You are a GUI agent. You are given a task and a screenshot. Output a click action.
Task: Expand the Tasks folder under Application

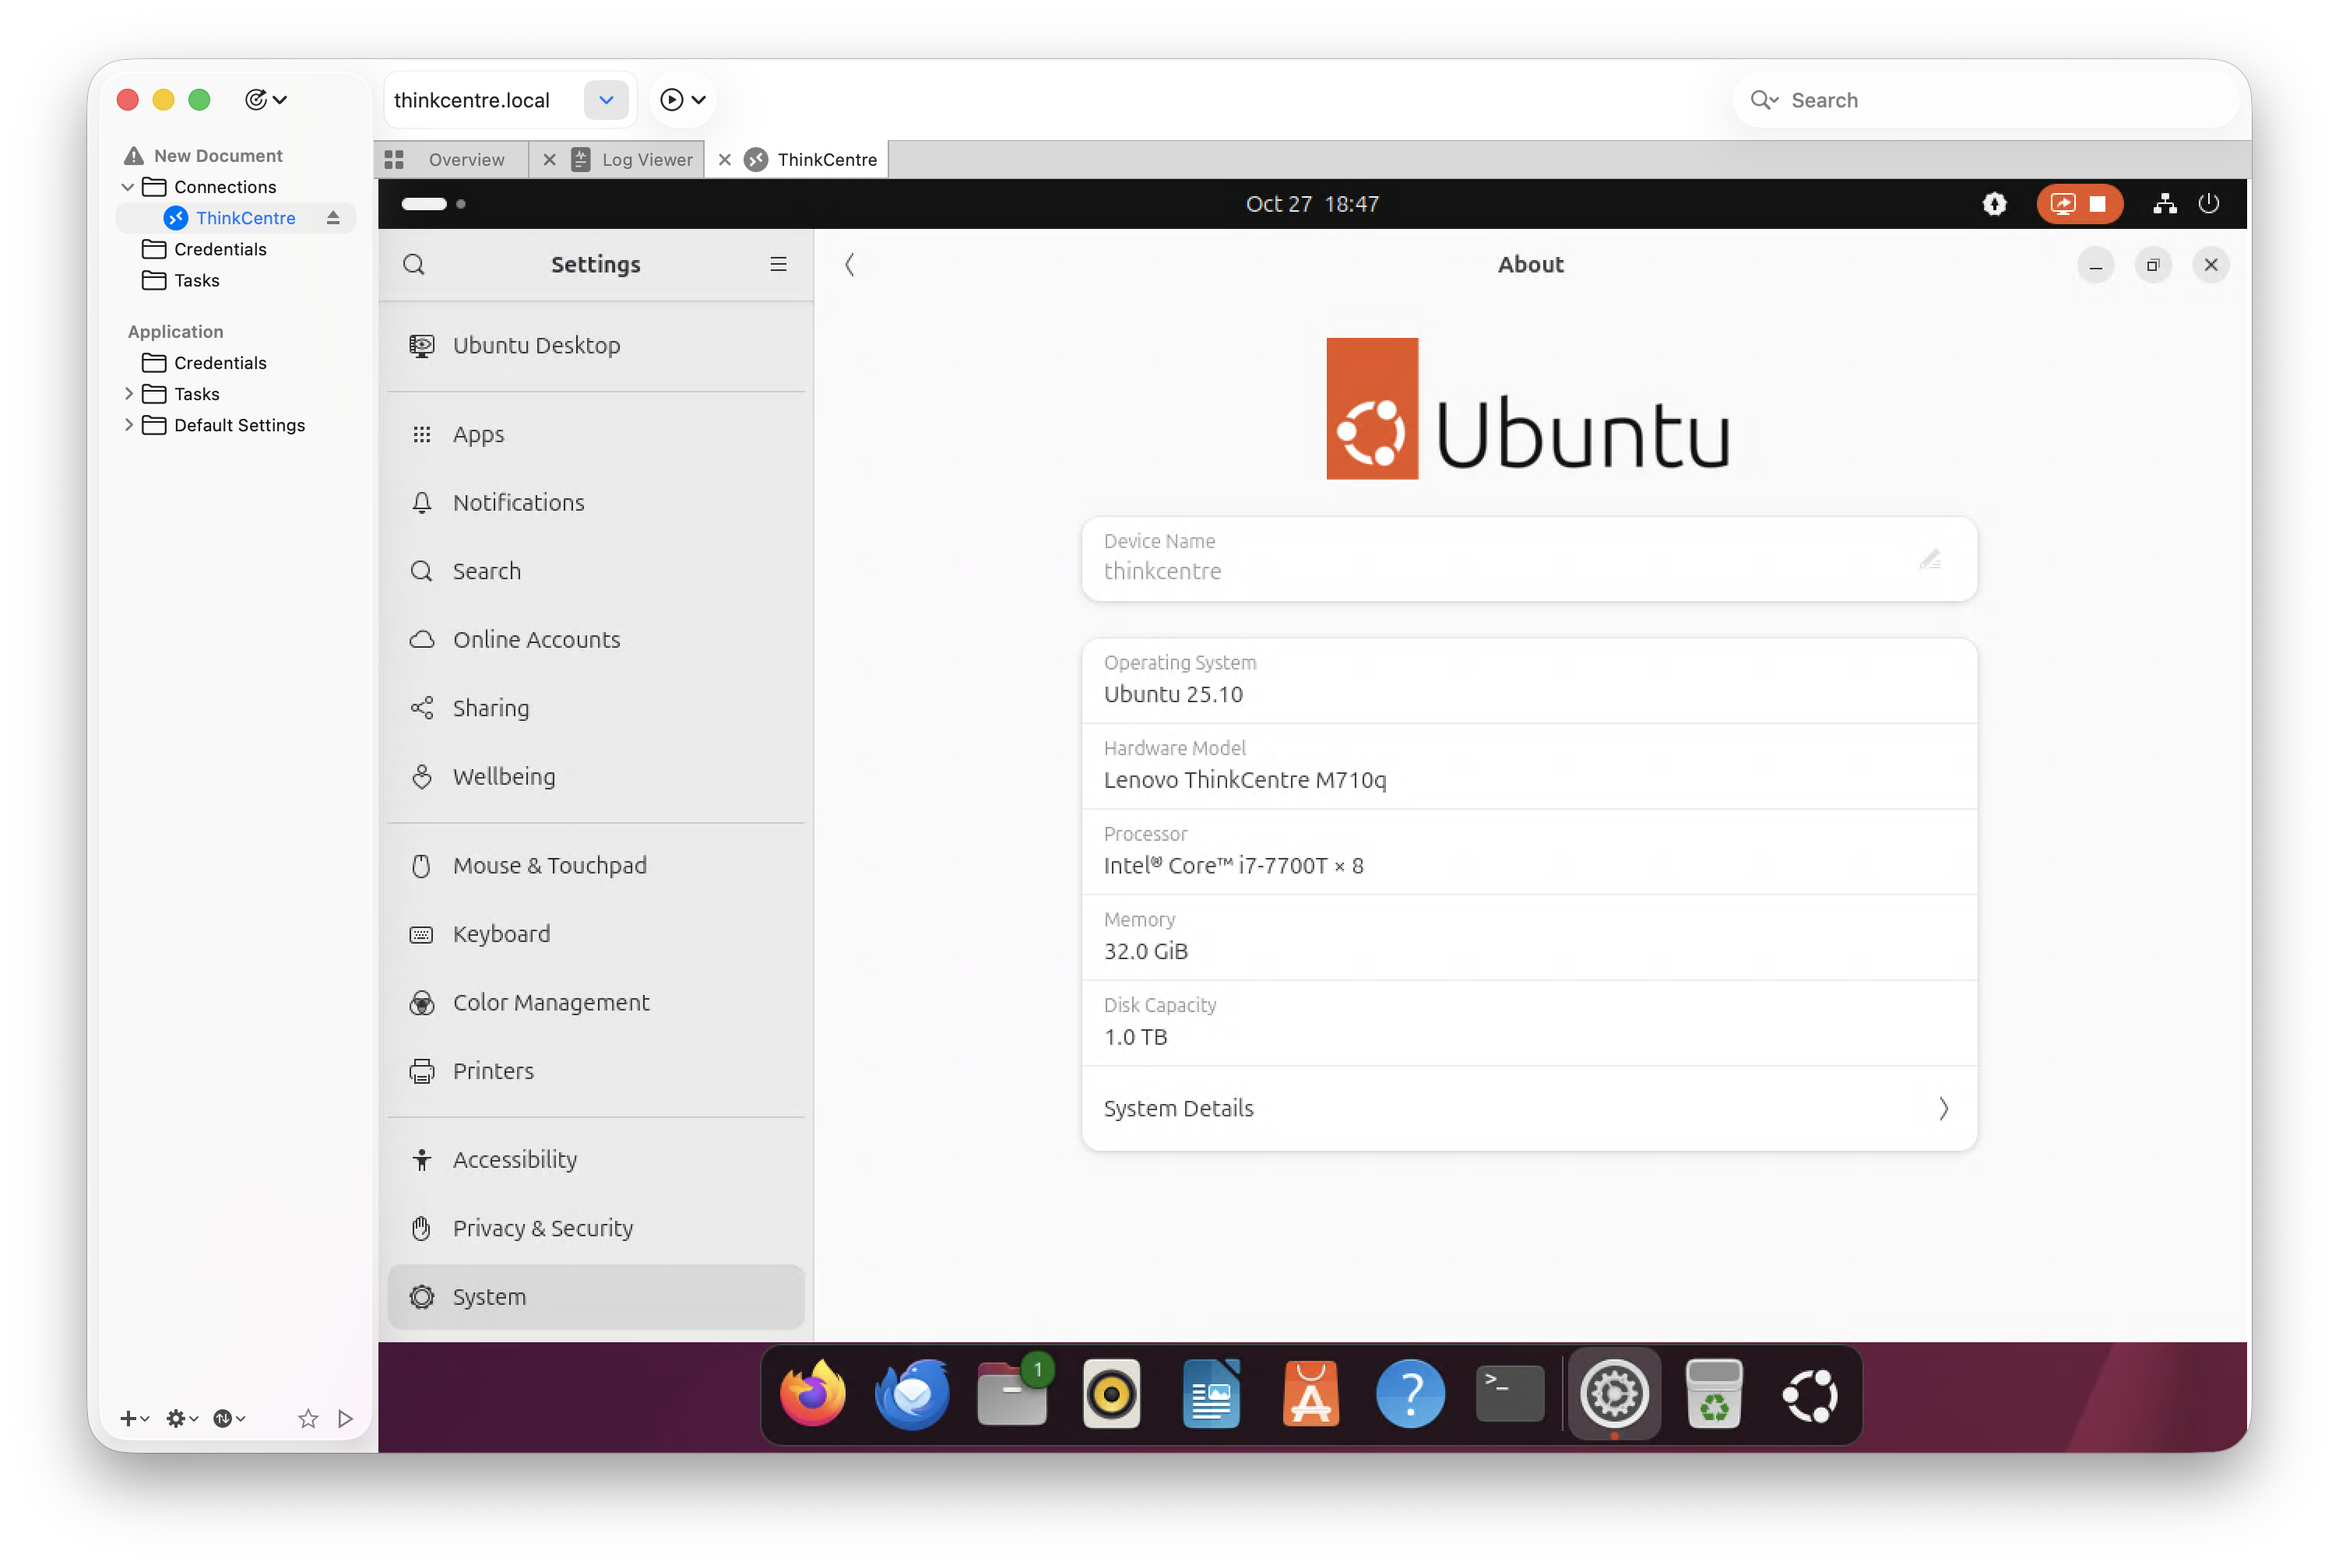tap(129, 393)
